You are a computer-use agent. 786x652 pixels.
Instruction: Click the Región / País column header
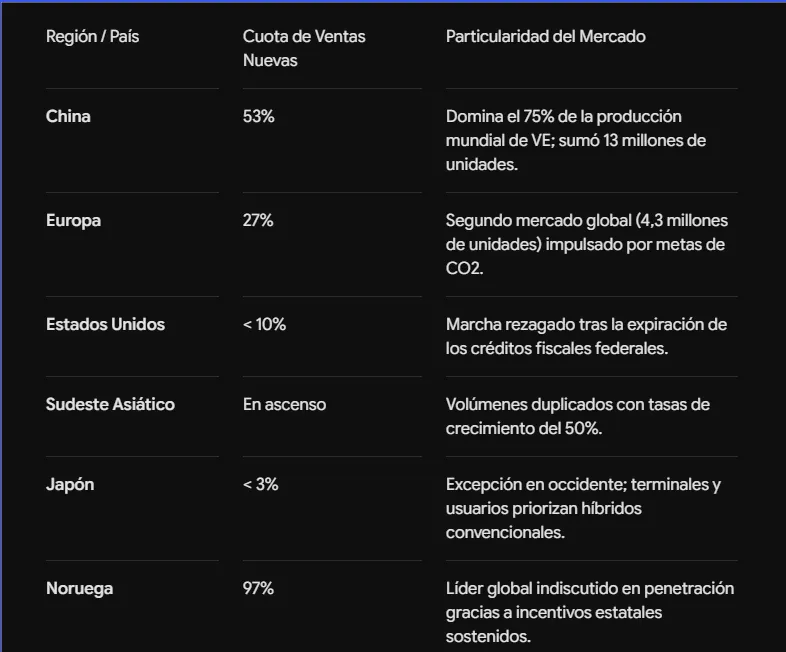point(92,37)
